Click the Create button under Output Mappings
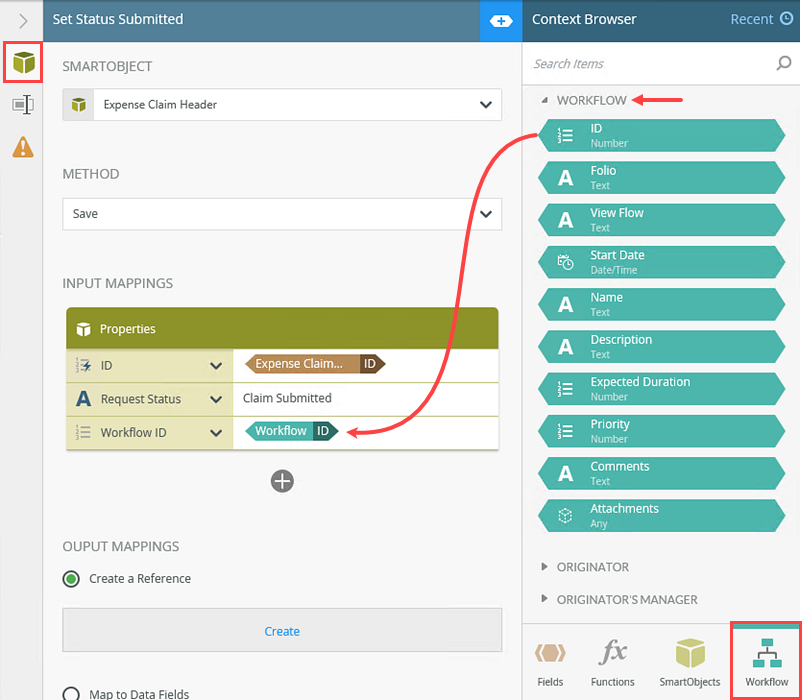Viewport: 802px width, 700px height. 282,631
